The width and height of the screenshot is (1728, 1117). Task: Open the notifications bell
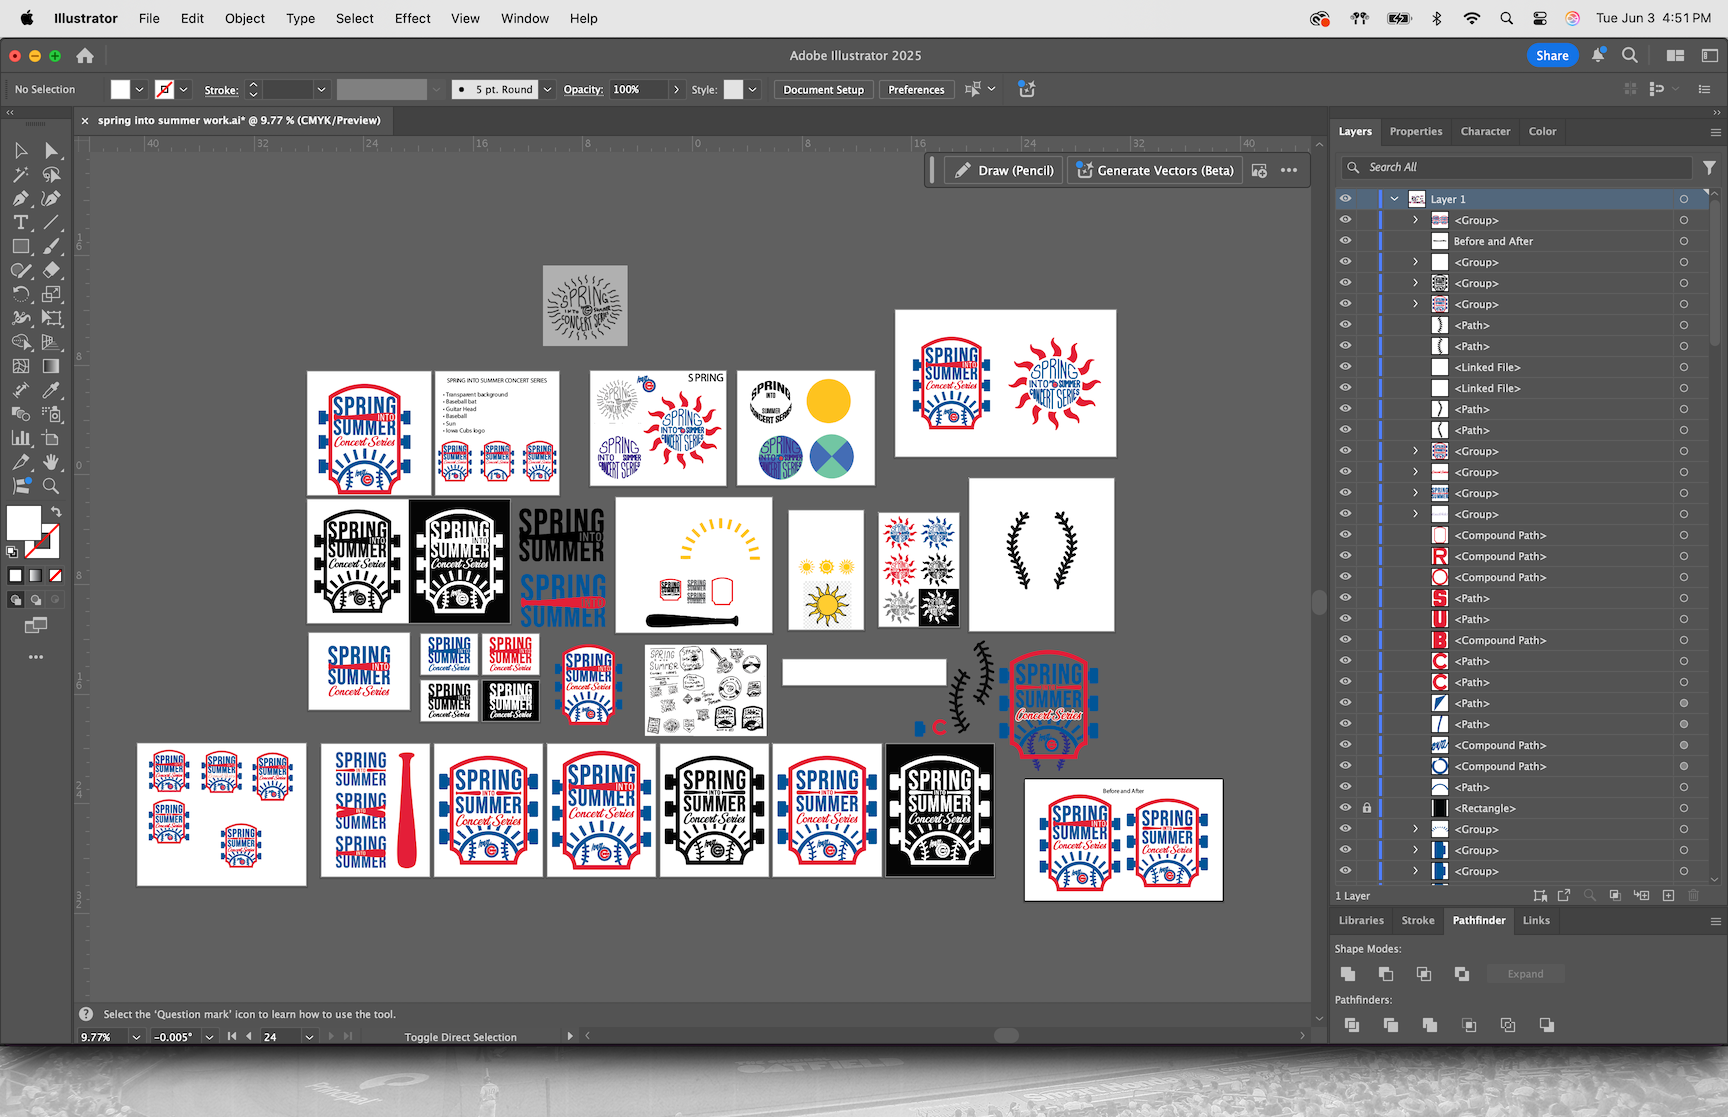1598,56
